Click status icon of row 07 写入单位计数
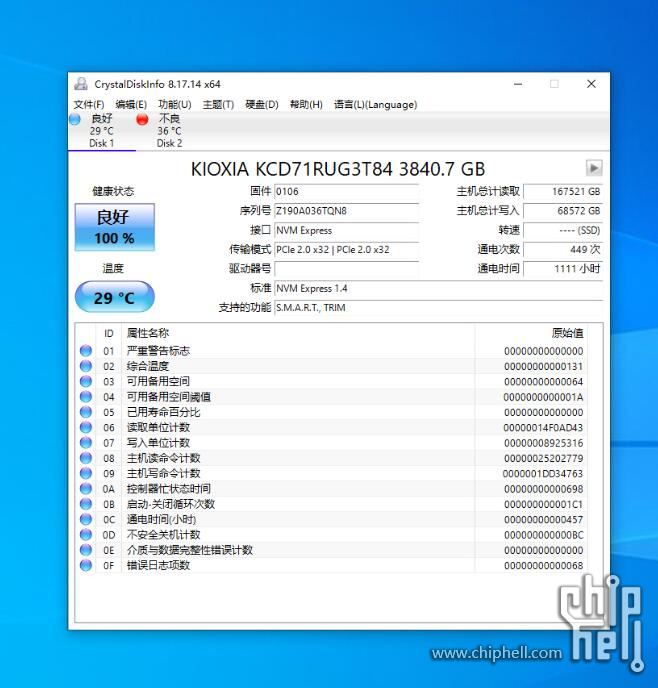 86,443
